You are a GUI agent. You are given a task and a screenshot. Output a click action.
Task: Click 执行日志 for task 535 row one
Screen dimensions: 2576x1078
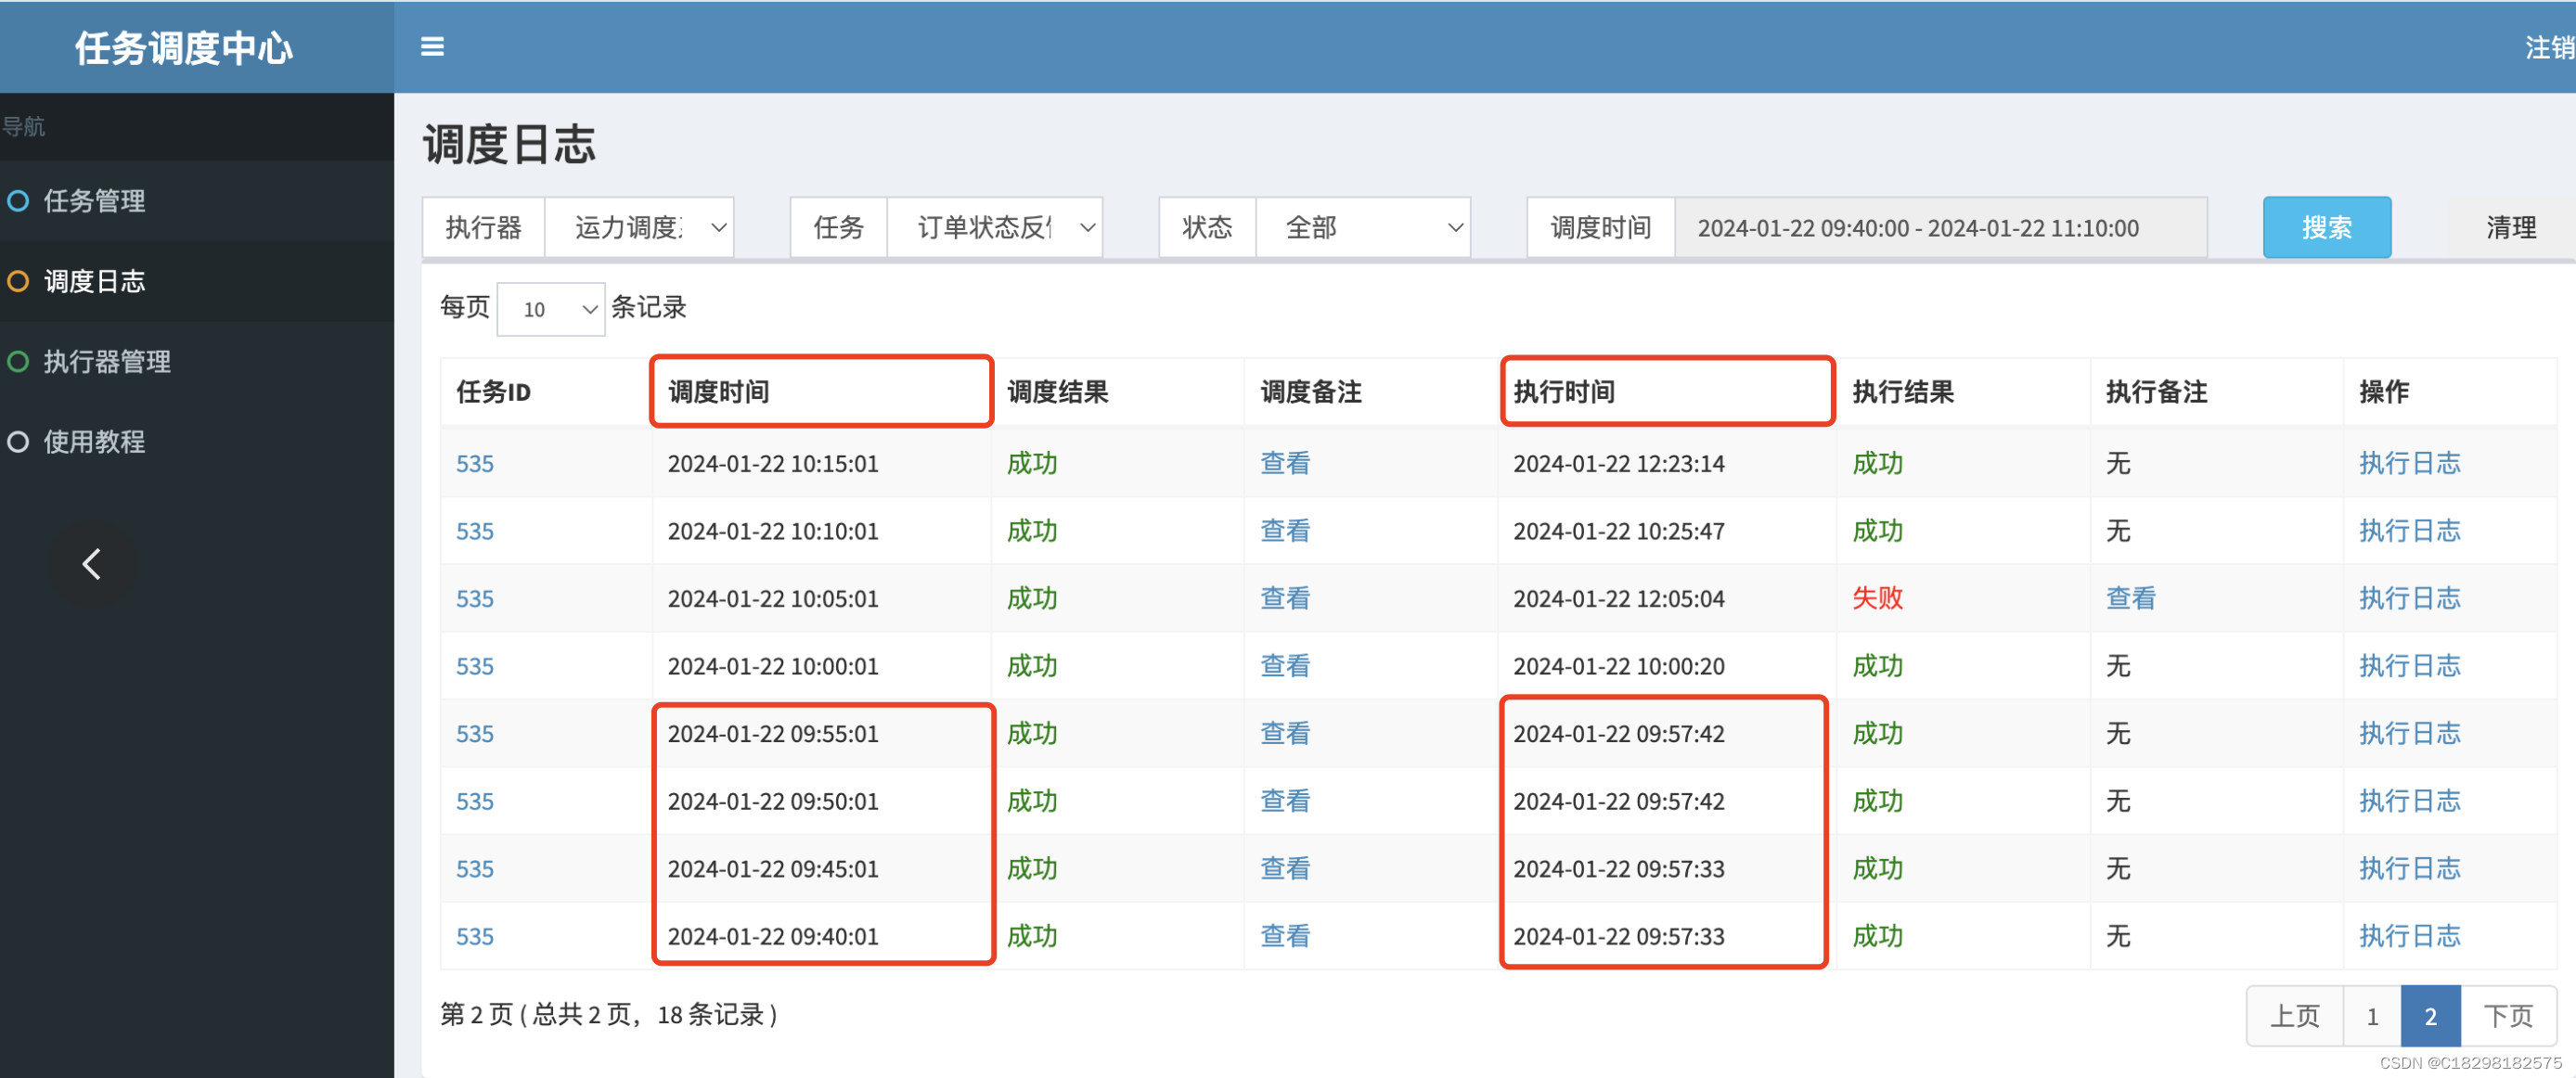tap(2410, 462)
